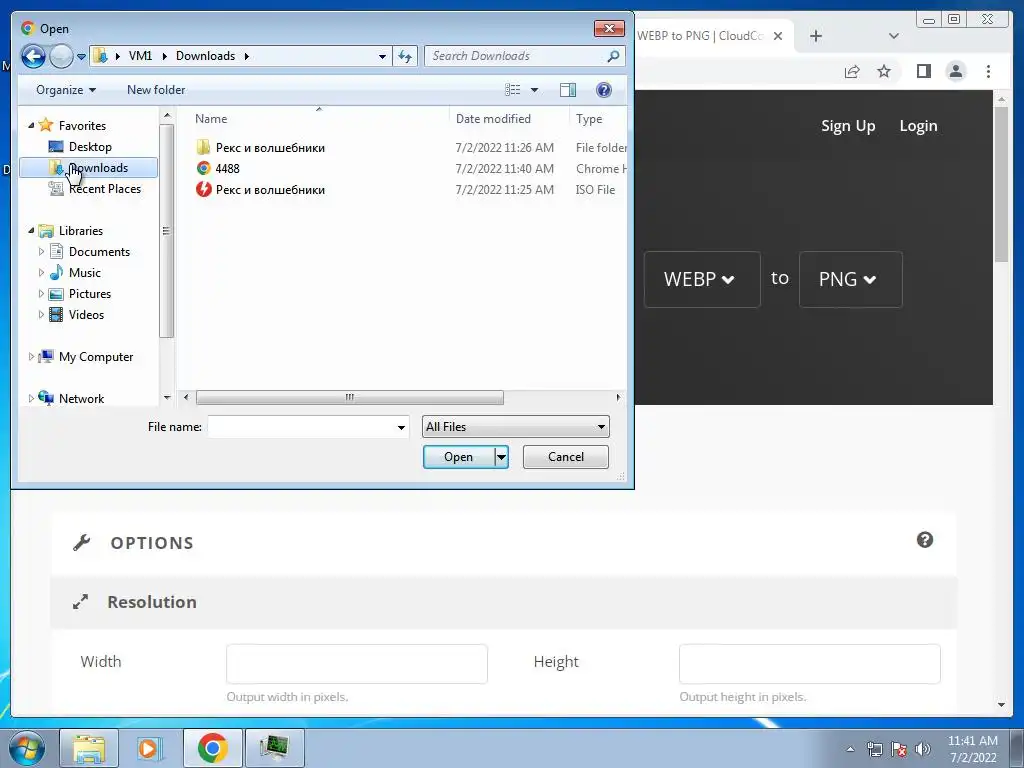Open the view options dropdown arrow
The height and width of the screenshot is (768, 1024).
pos(534,90)
